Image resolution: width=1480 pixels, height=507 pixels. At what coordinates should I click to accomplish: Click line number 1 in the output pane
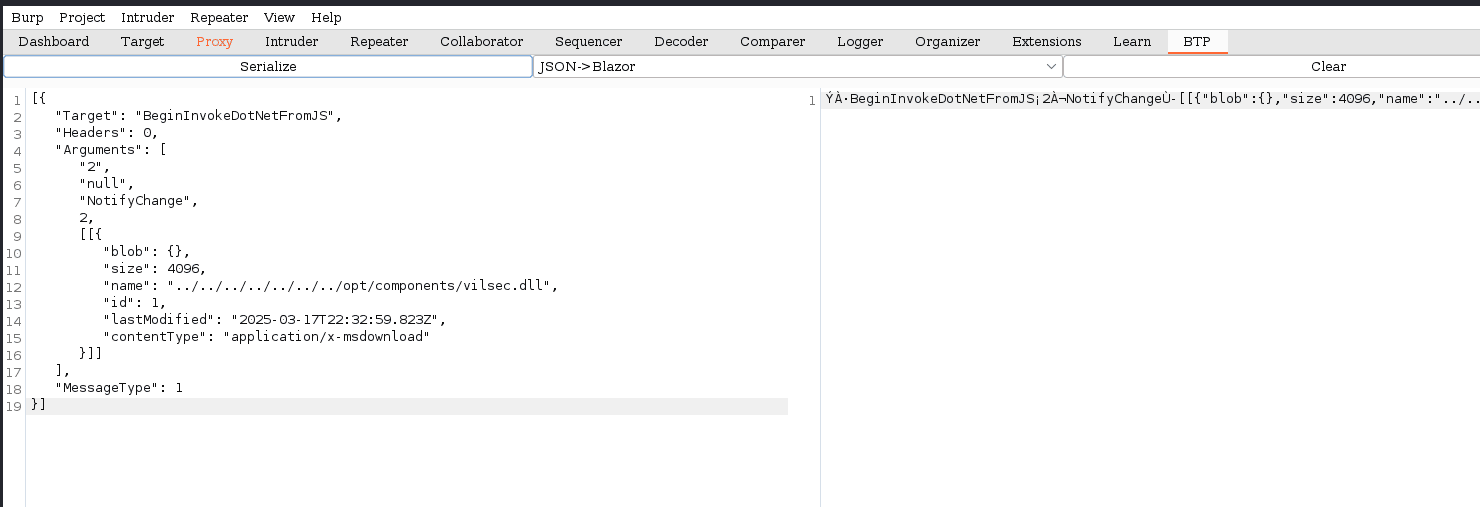pyautogui.click(x=811, y=99)
